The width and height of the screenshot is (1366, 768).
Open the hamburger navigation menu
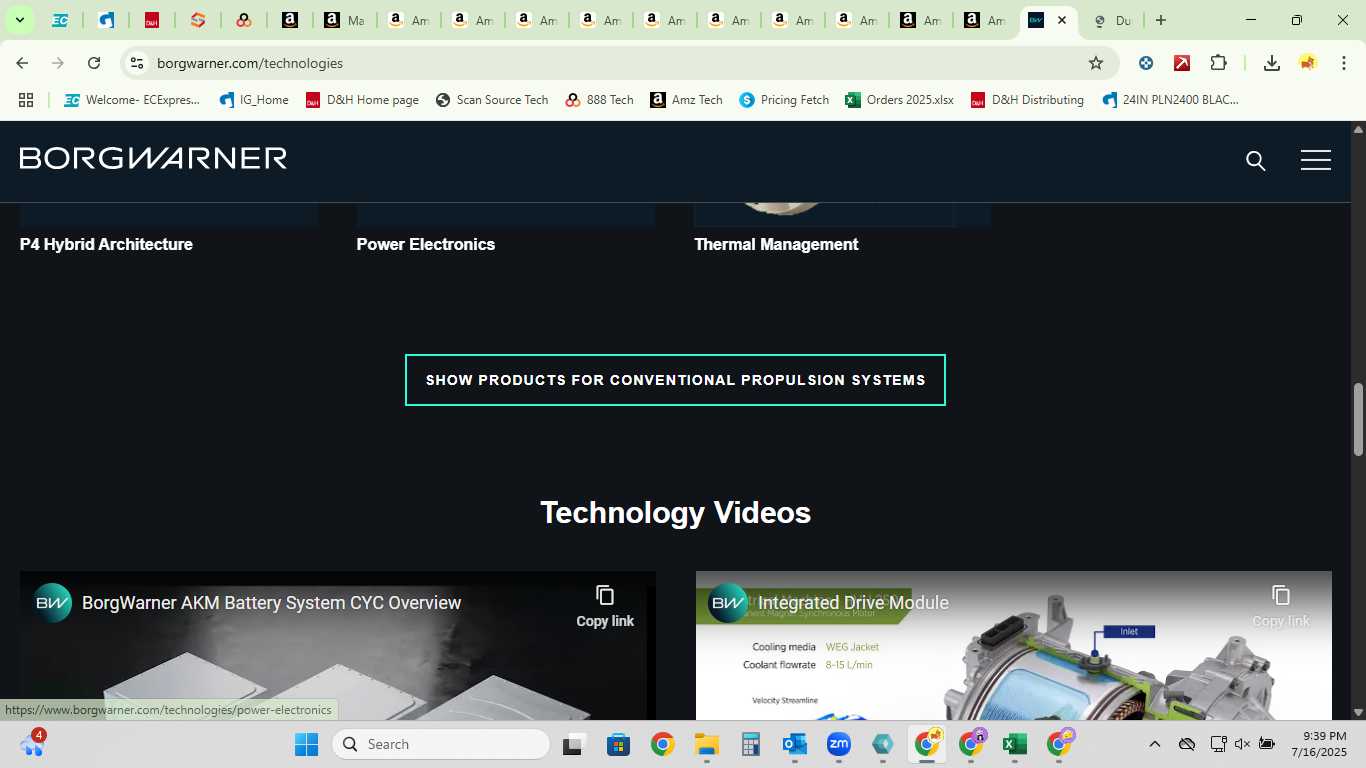click(1315, 160)
